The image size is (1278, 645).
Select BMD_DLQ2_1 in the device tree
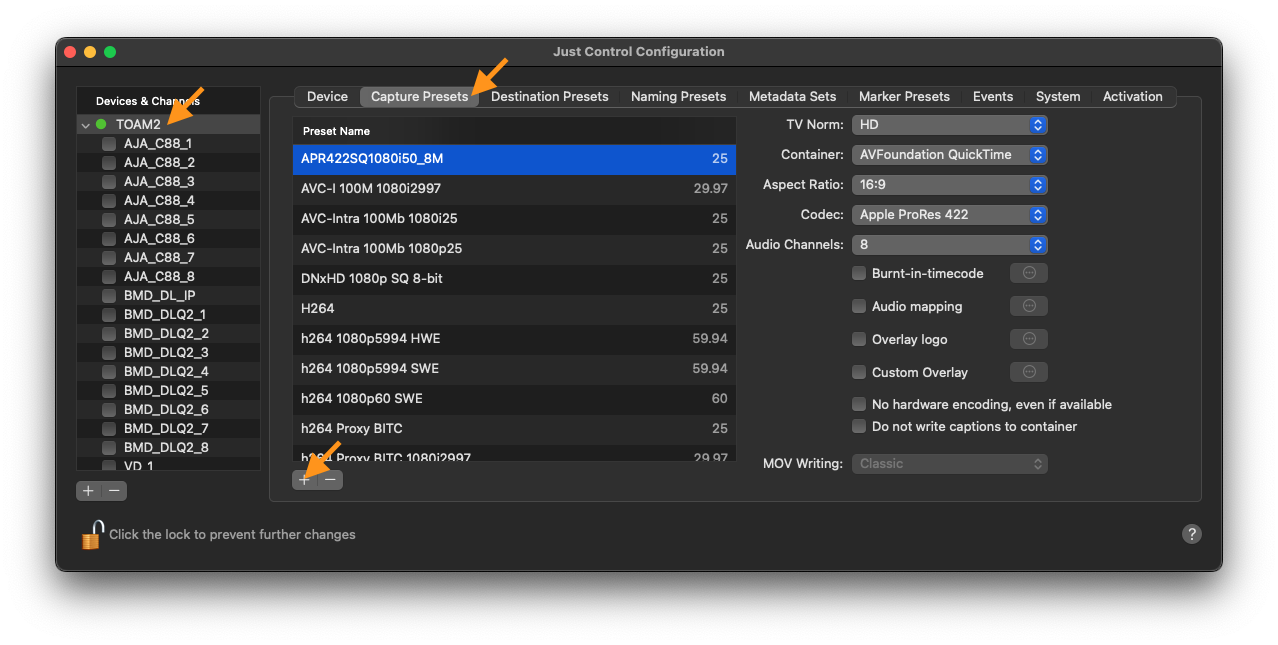coord(168,315)
